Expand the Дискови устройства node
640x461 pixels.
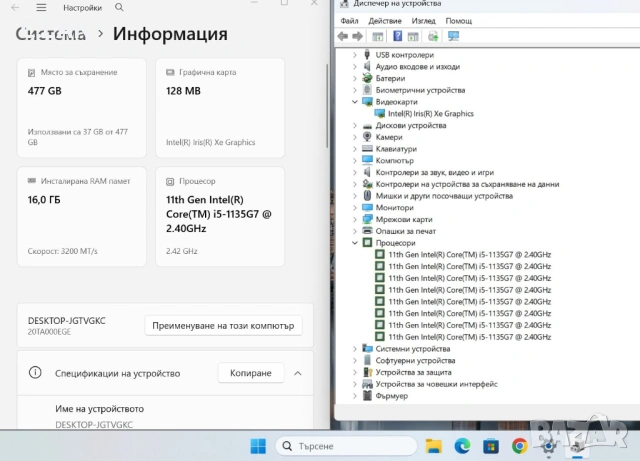tap(355, 125)
